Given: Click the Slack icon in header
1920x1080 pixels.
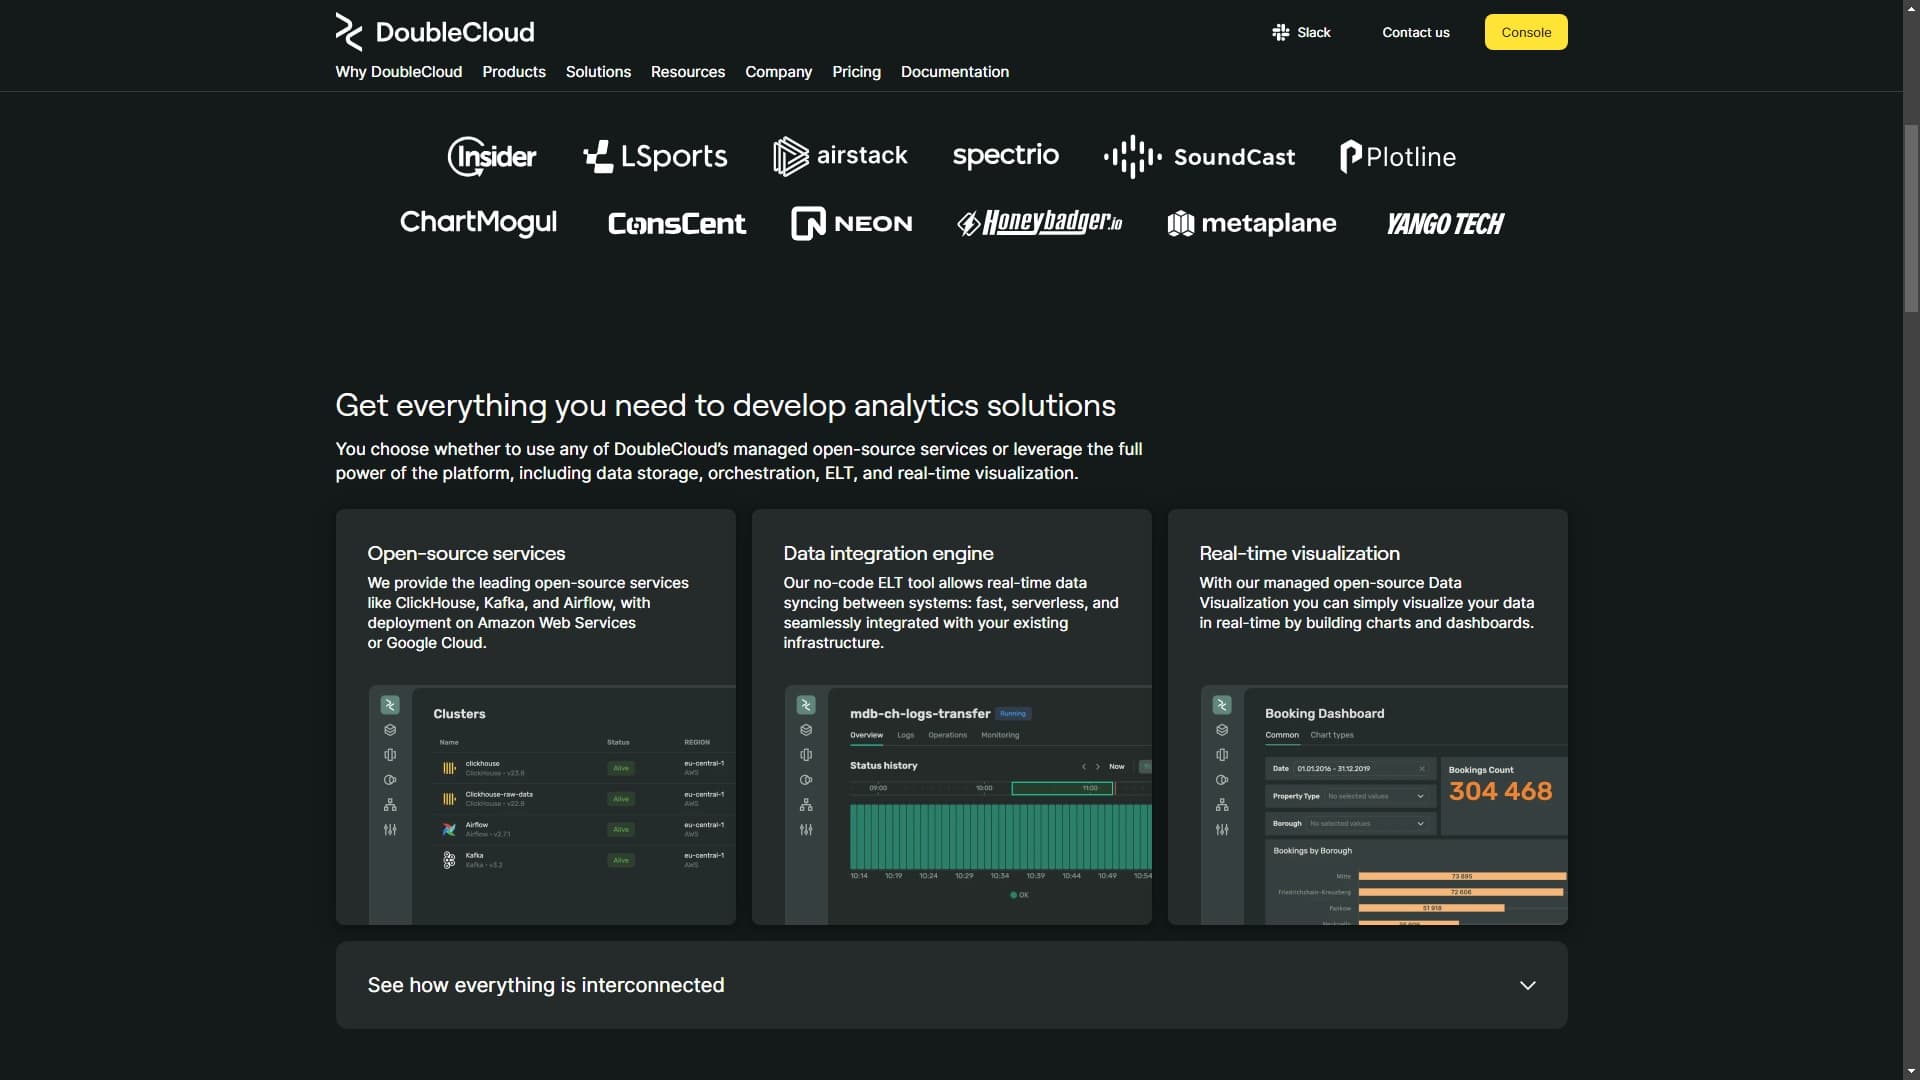Looking at the screenshot, I should coord(1280,32).
